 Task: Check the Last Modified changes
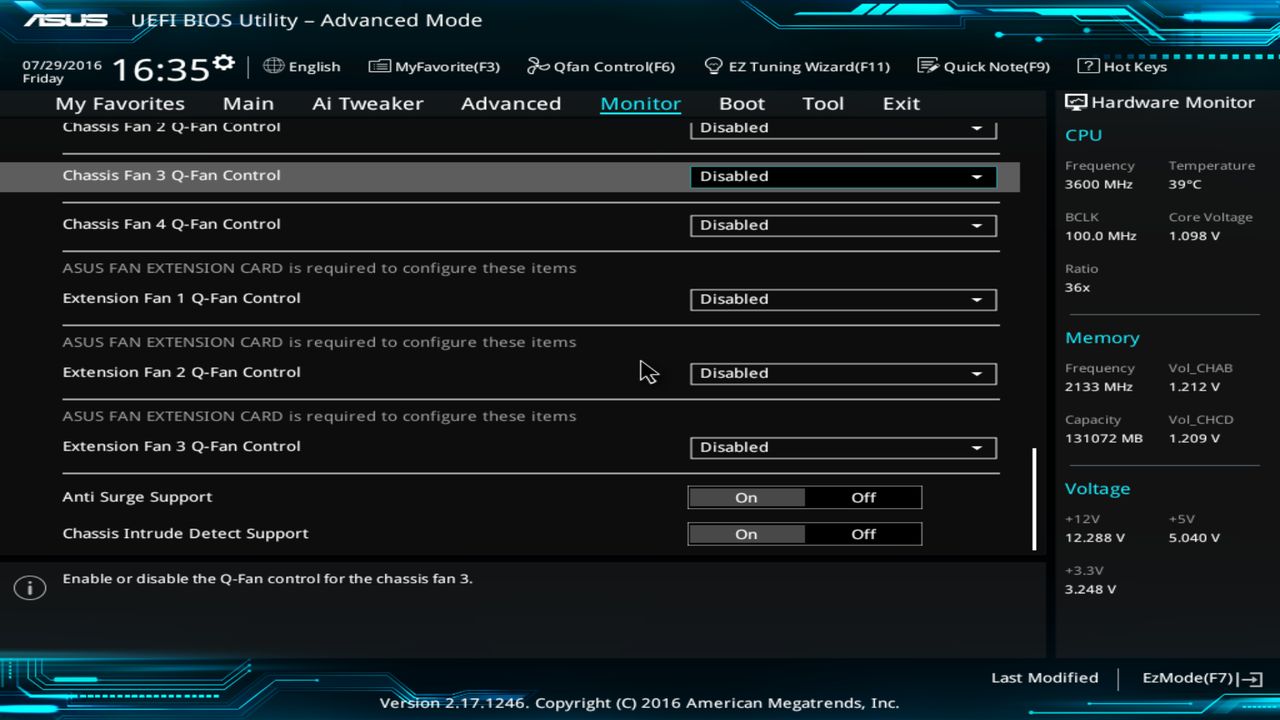click(x=1044, y=678)
